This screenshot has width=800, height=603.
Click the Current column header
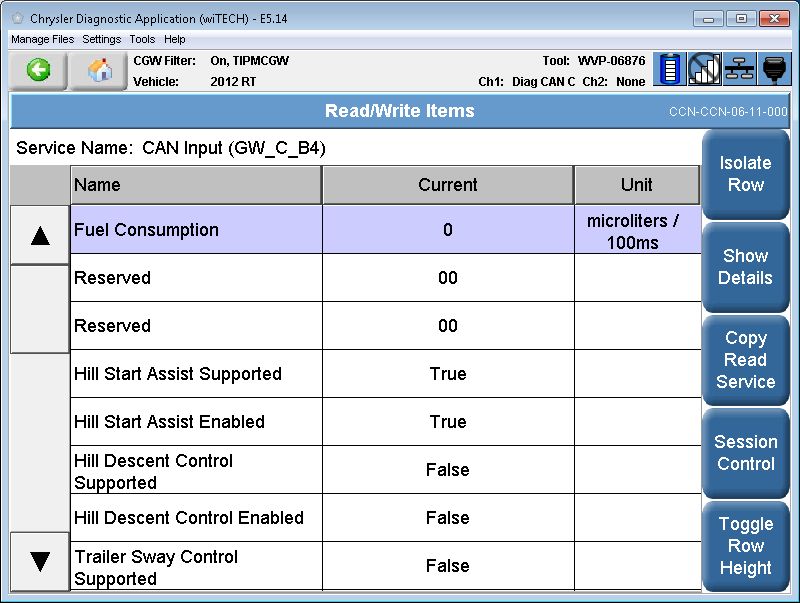tap(447, 185)
